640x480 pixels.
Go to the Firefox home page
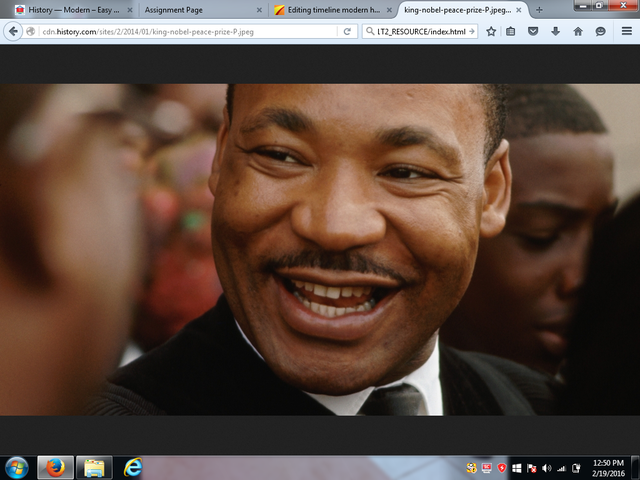tap(578, 31)
